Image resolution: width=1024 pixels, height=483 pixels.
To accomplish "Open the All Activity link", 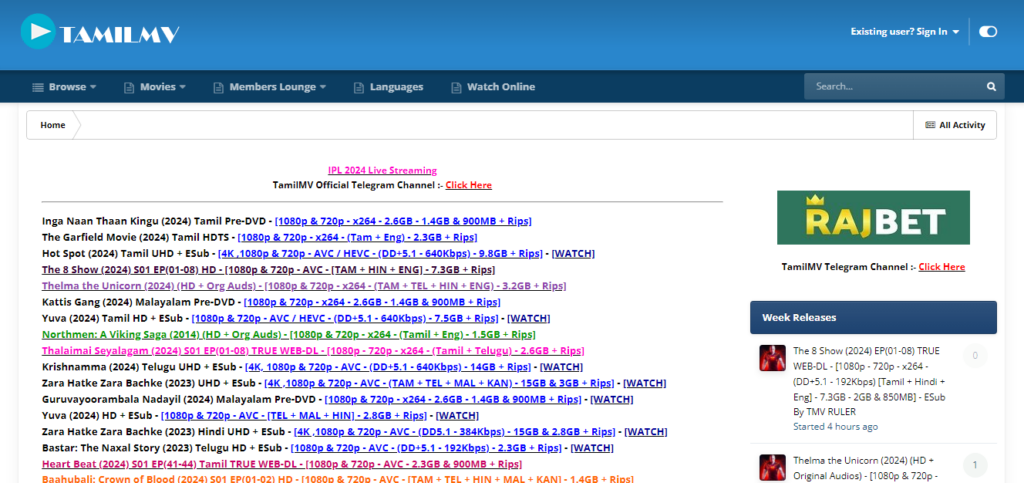I will [x=955, y=125].
